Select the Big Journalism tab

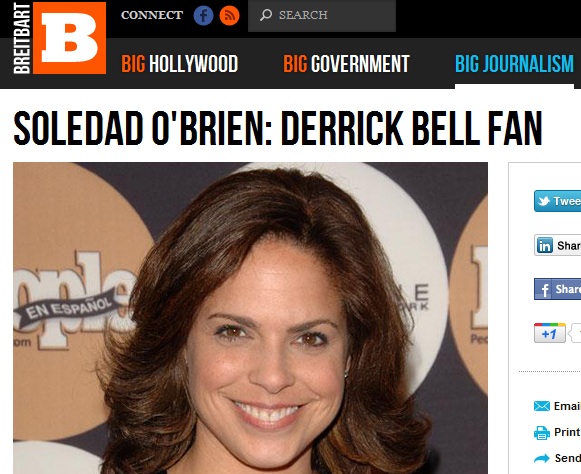514,64
